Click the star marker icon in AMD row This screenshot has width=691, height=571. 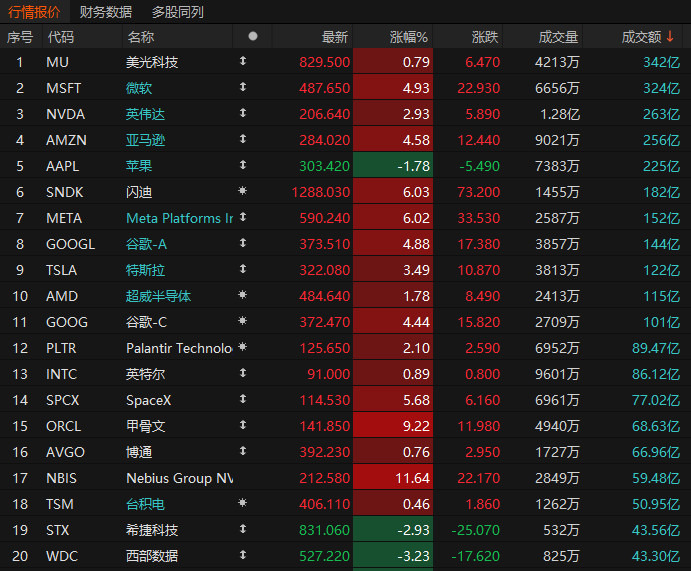pyautogui.click(x=242, y=295)
